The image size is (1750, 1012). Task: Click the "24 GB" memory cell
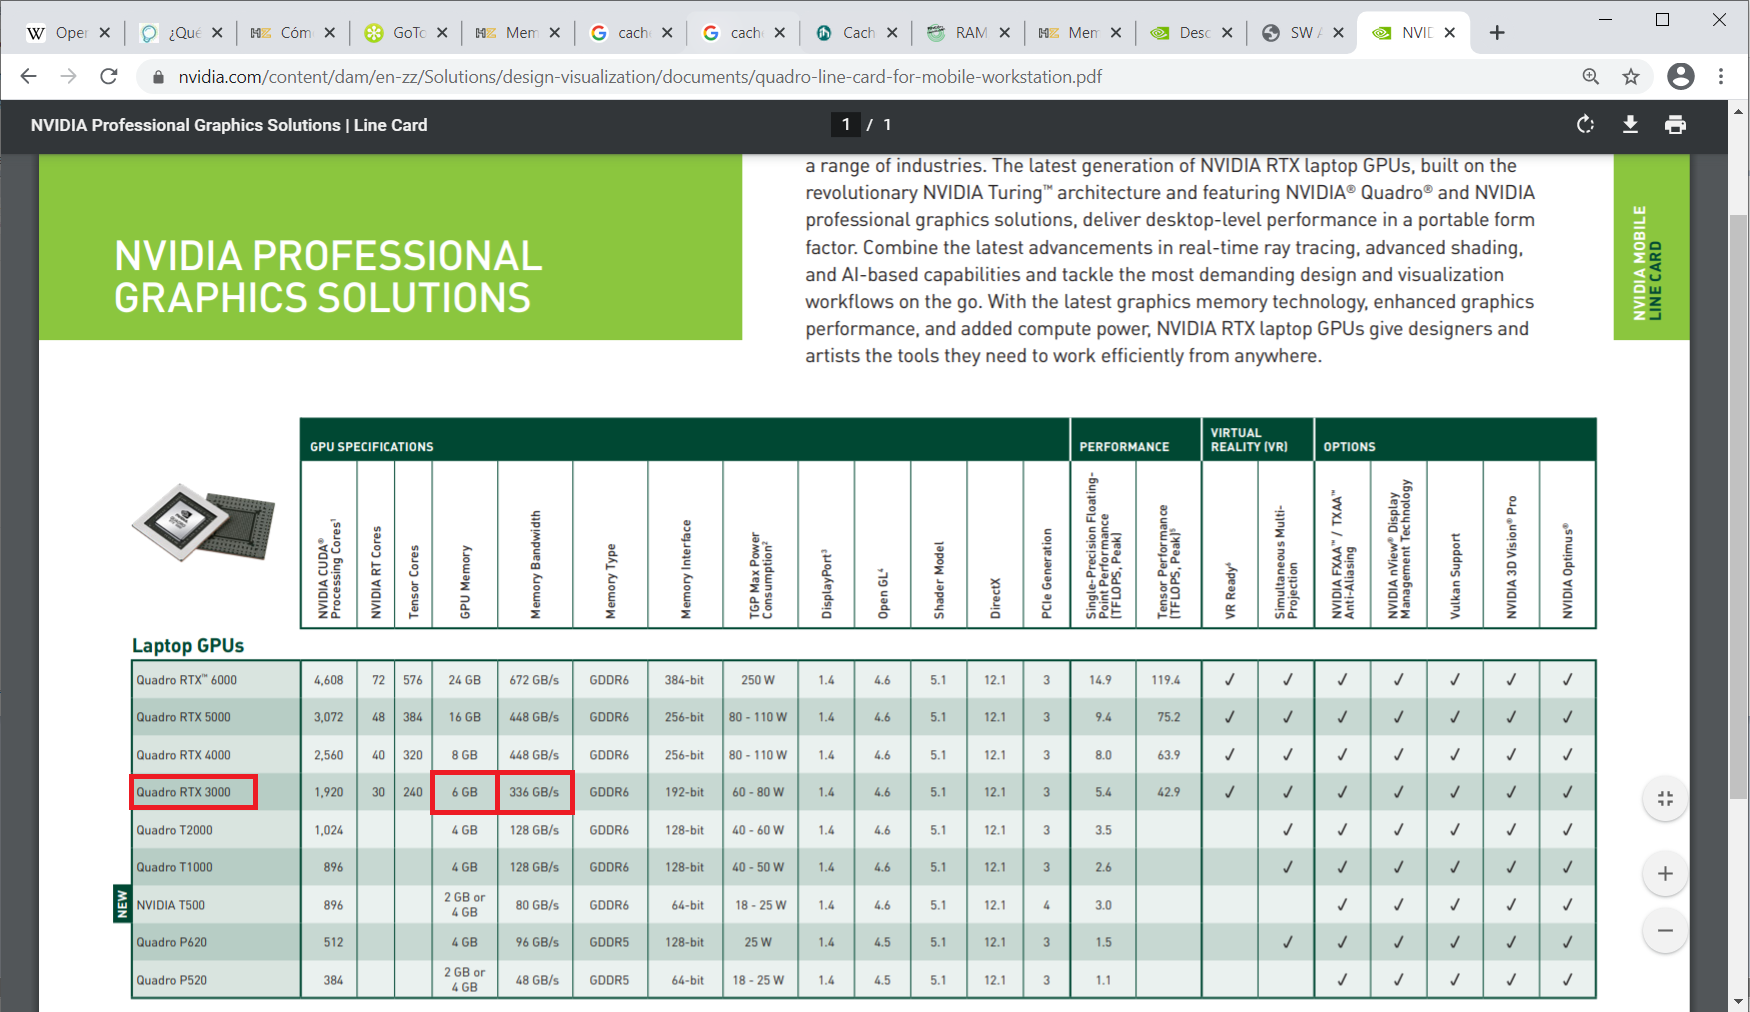click(x=465, y=680)
